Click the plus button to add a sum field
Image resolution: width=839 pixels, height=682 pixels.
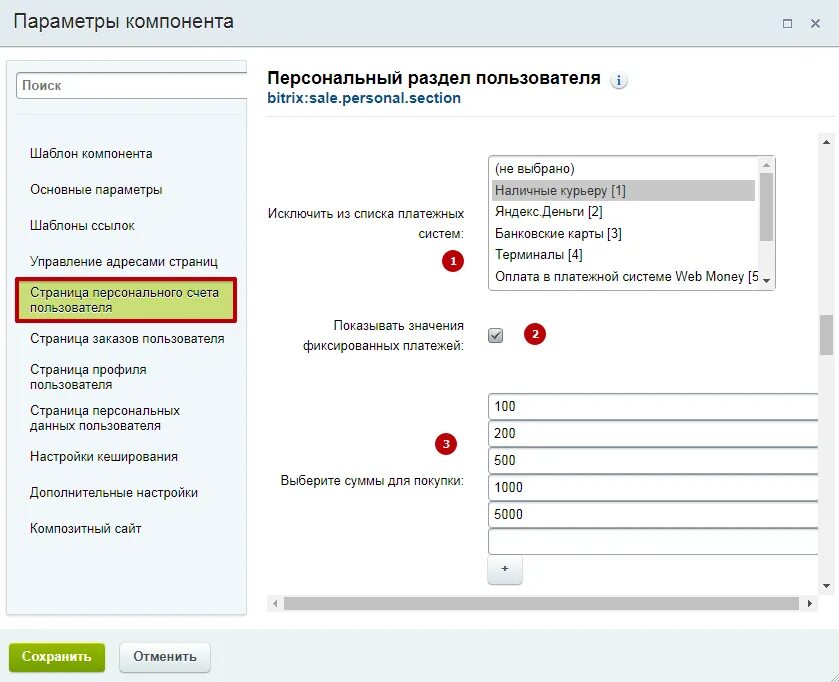pyautogui.click(x=505, y=569)
